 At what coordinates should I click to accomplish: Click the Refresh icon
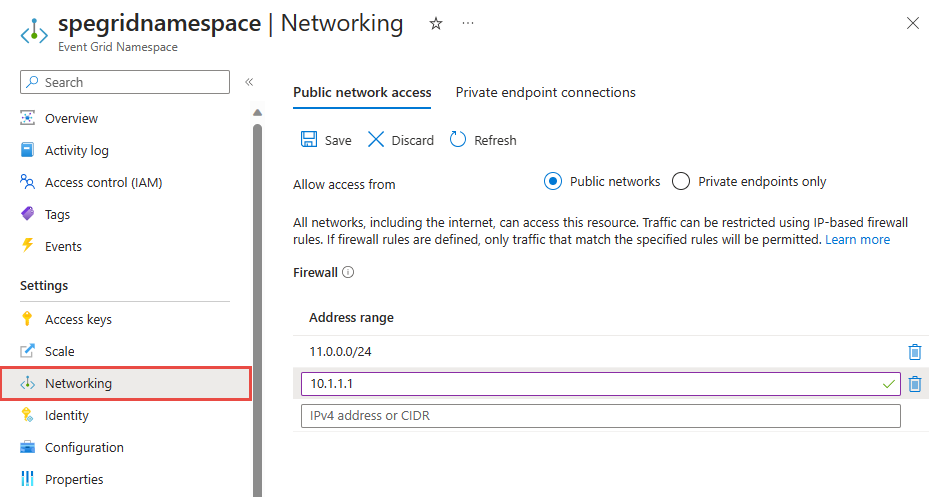pyautogui.click(x=458, y=140)
